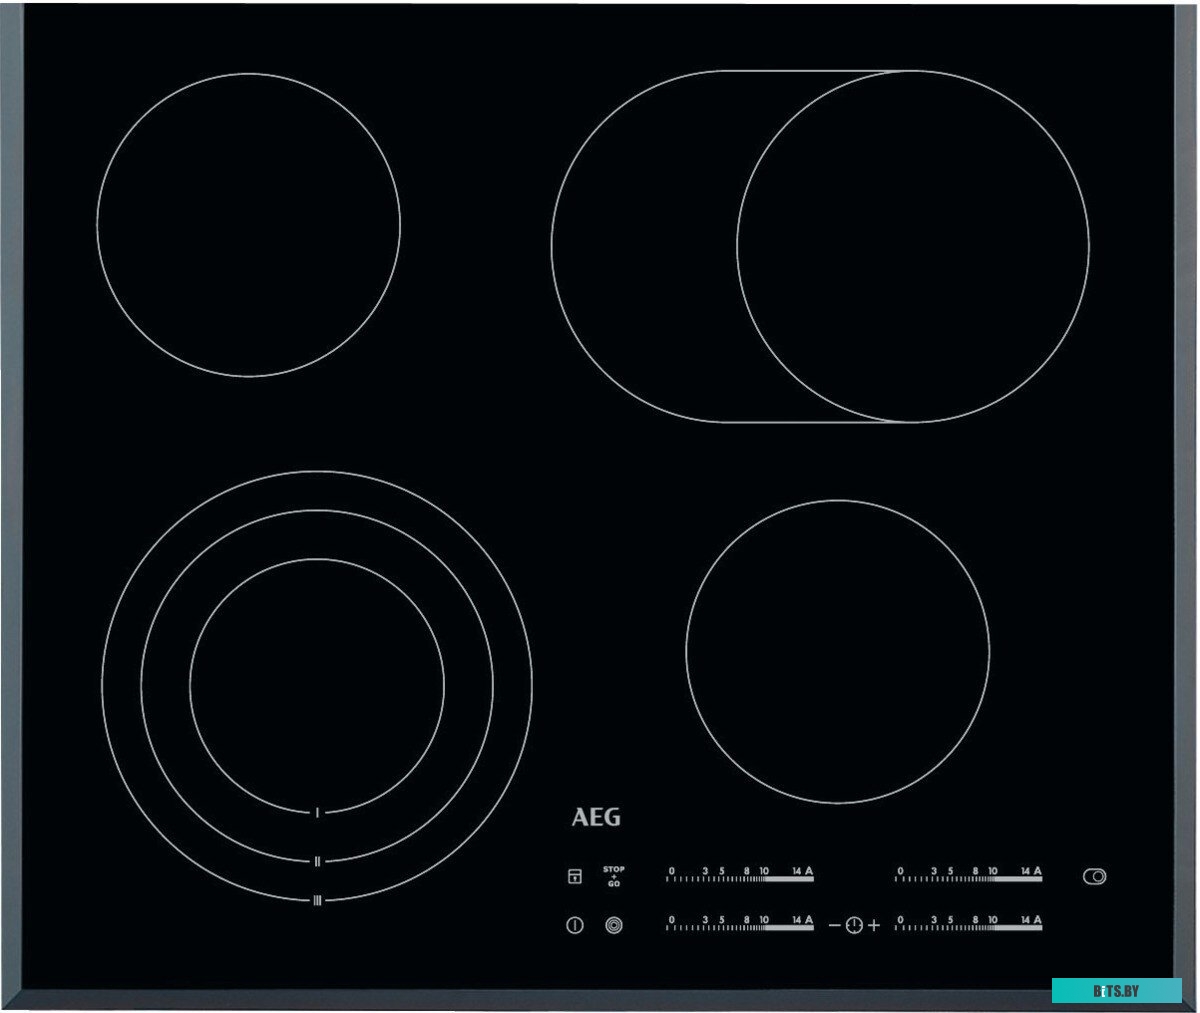
Task: Click the bits.by watermark link
Action: pos(1116,991)
